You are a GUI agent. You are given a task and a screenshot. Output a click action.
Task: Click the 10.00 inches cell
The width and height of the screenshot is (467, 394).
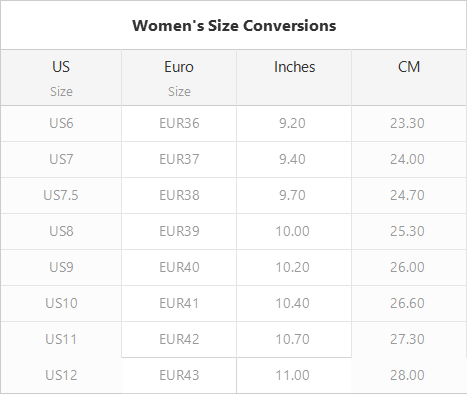click(x=294, y=232)
